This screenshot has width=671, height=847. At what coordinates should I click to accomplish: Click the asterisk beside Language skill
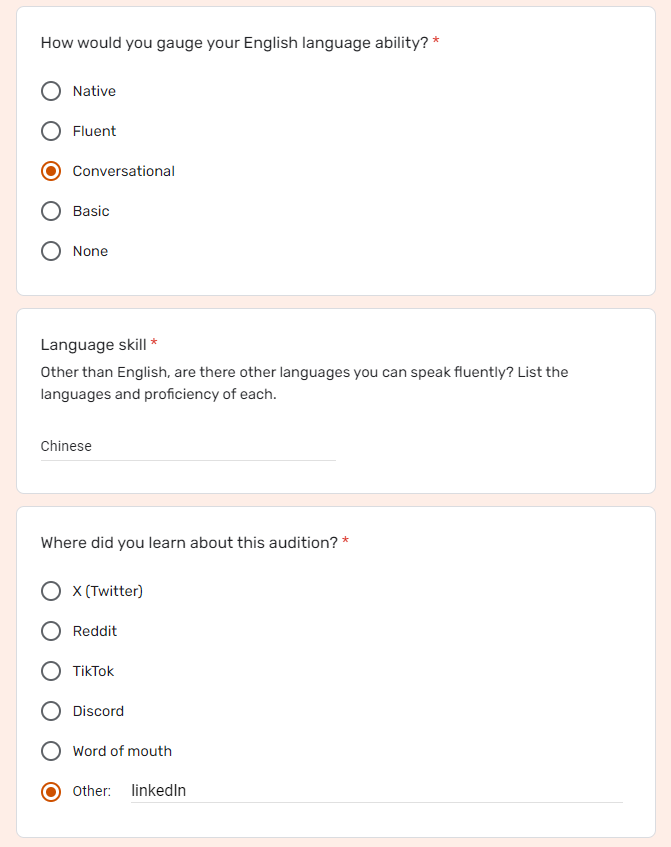coord(154,342)
